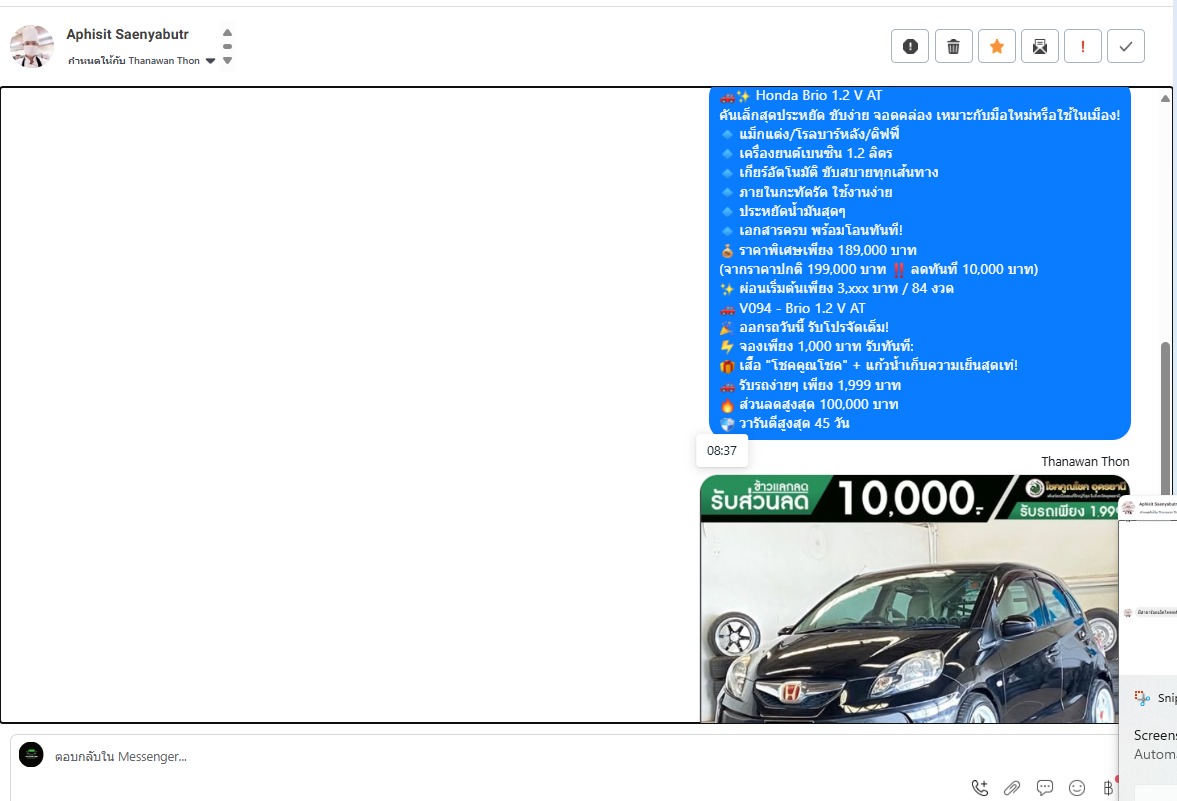1177x801 pixels.
Task: Delete conversation using the trash can icon
Action: (x=953, y=47)
